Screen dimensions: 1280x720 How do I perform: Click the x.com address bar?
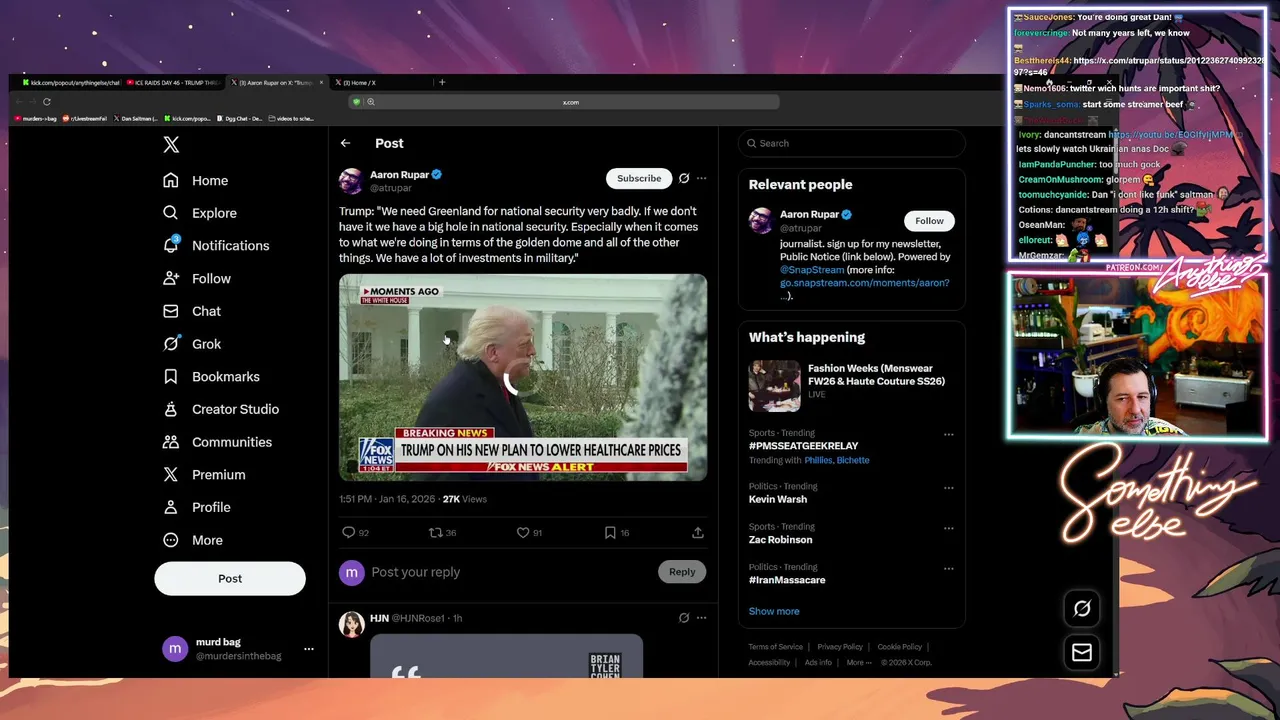coord(570,102)
